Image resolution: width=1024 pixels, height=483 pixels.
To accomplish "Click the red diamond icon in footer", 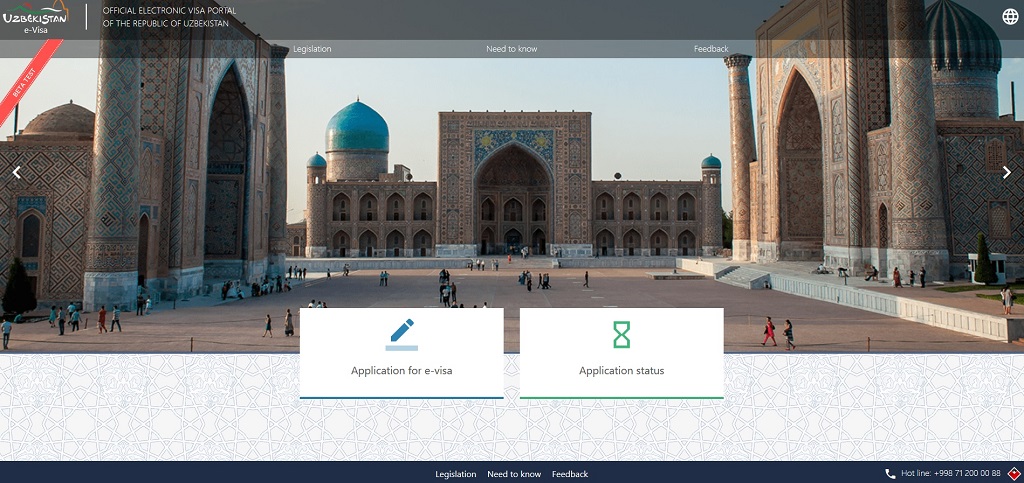I will coord(1014,474).
